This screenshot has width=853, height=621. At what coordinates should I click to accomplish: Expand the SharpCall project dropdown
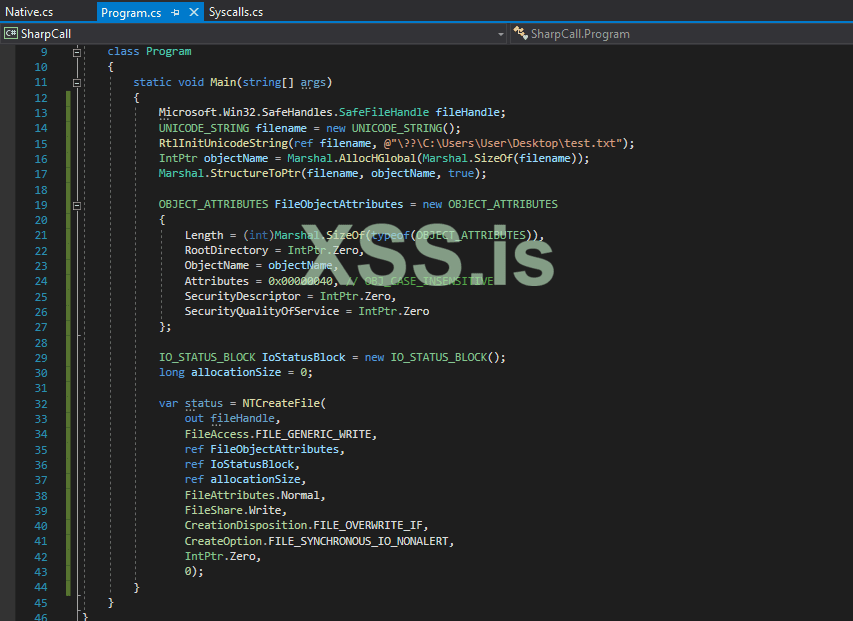[501, 34]
